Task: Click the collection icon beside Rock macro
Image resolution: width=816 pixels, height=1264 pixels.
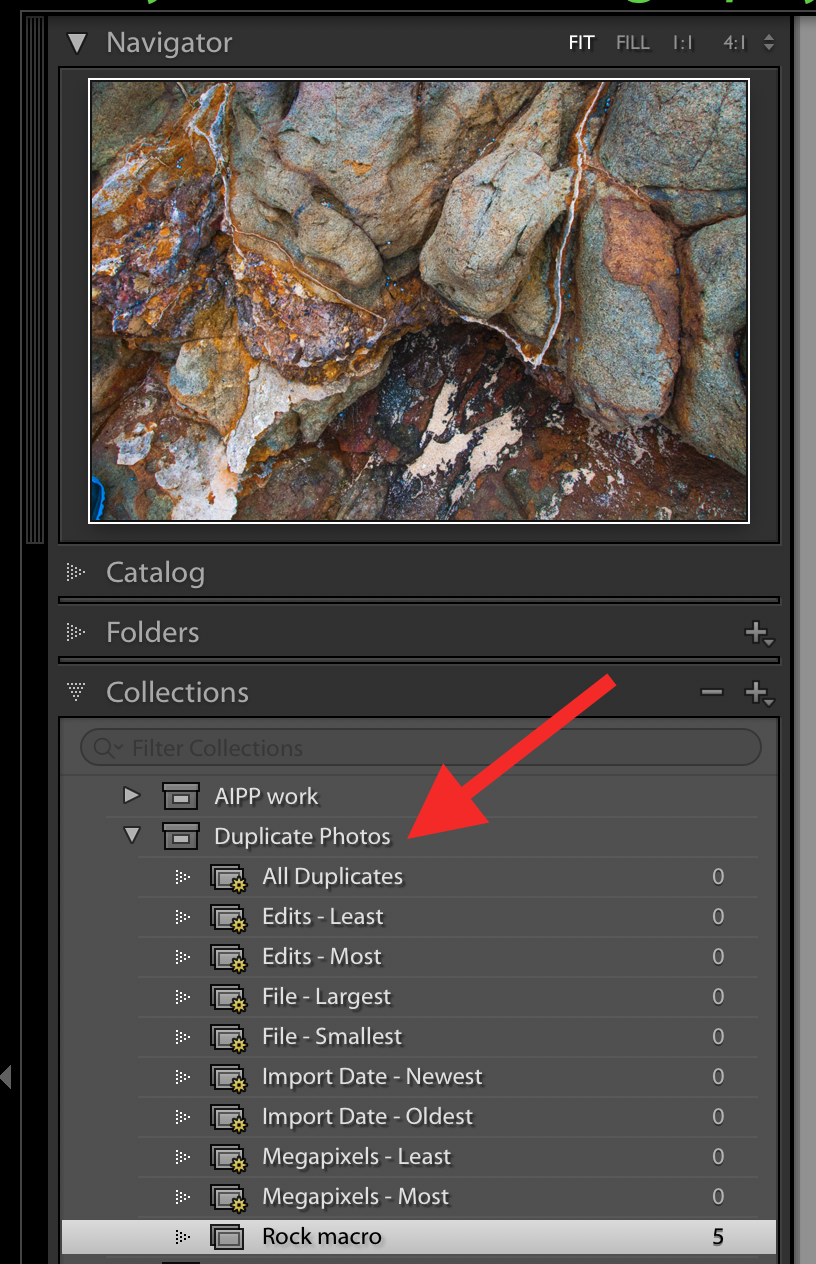Action: pyautogui.click(x=228, y=1236)
